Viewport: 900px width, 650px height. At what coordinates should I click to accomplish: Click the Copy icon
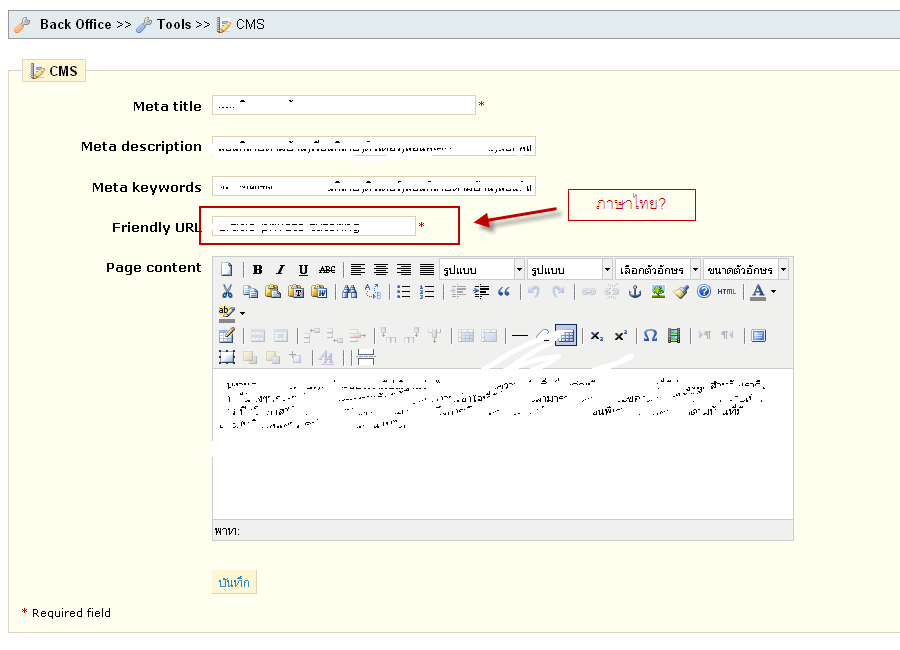tap(250, 292)
